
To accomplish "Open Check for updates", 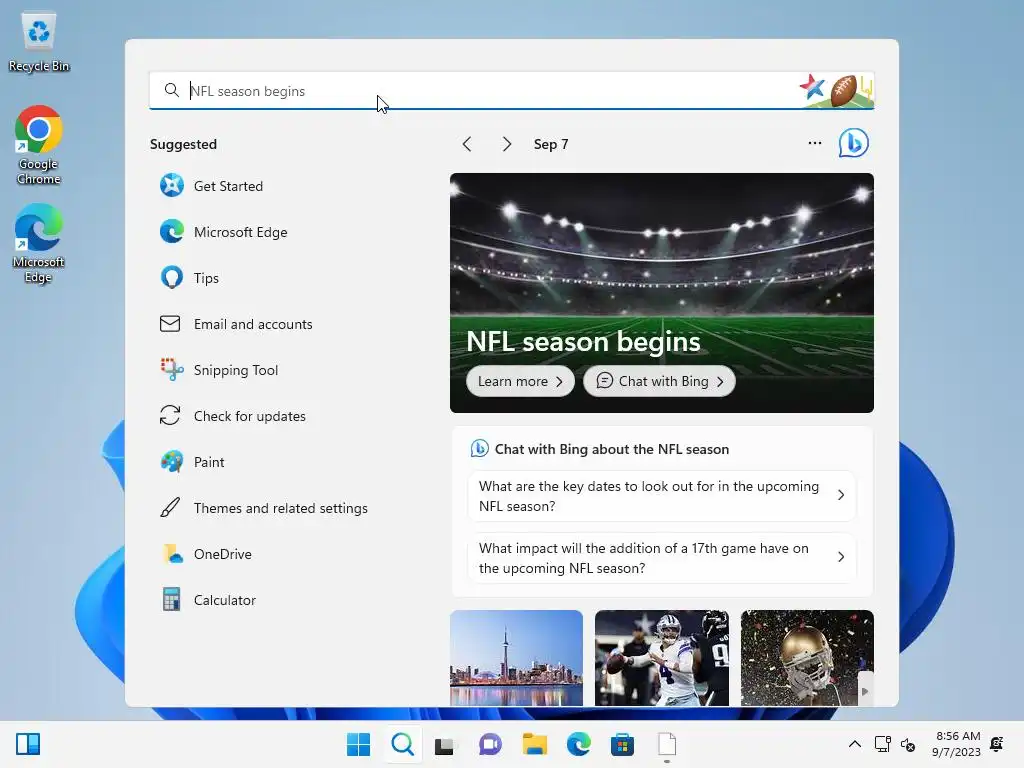I will tap(232, 416).
